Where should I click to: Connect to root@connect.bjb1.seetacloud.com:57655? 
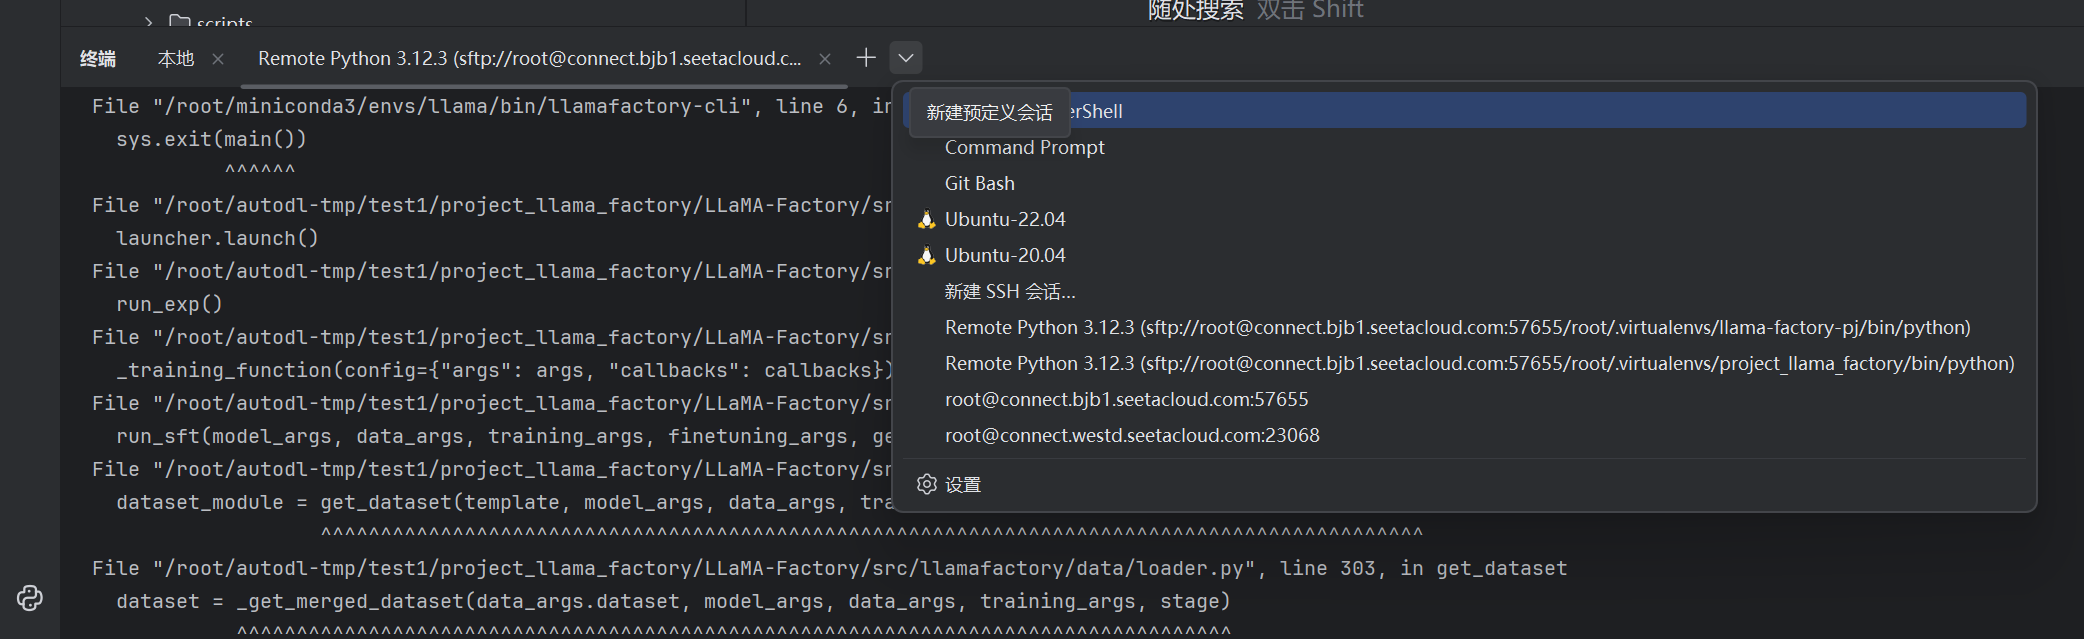(x=1465, y=399)
